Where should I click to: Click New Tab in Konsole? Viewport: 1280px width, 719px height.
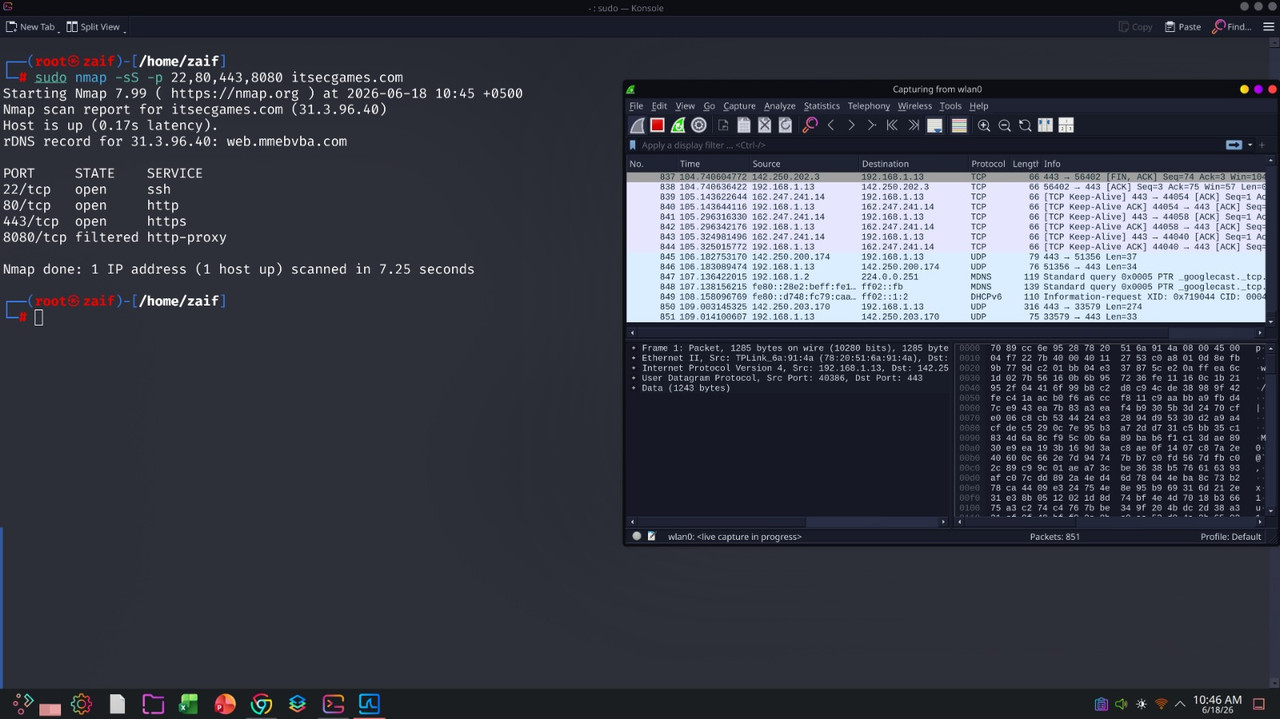(x=32, y=27)
